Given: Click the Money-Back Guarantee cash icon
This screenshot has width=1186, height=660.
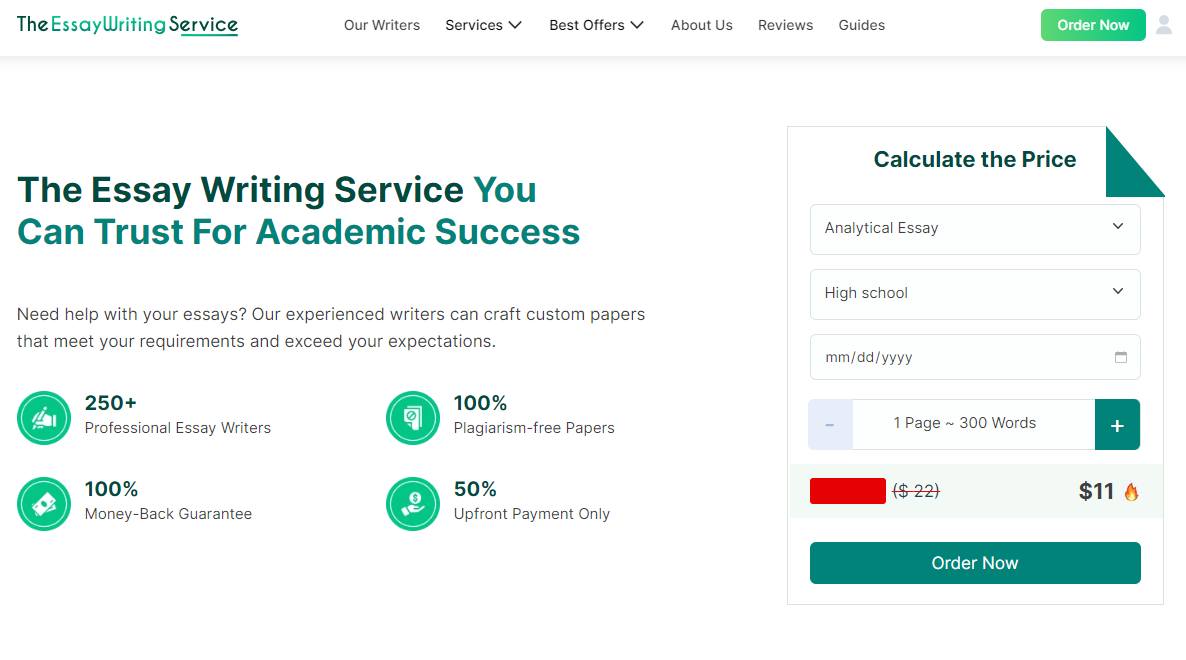Looking at the screenshot, I should (x=44, y=504).
